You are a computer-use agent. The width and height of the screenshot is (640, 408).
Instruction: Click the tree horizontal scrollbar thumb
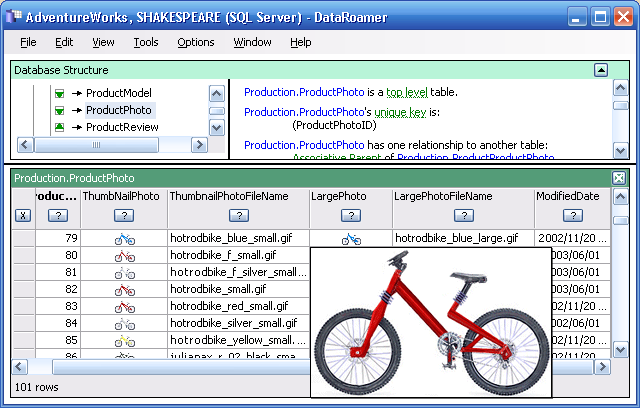click(96, 145)
